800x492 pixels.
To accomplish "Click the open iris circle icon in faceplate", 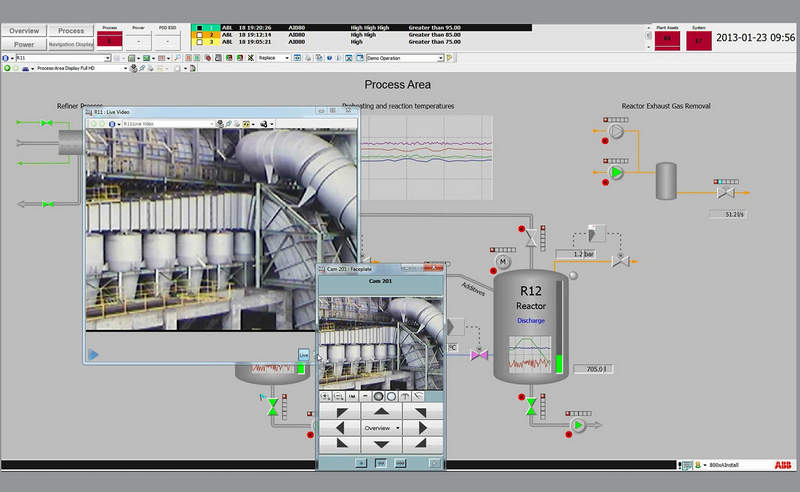I will click(391, 396).
